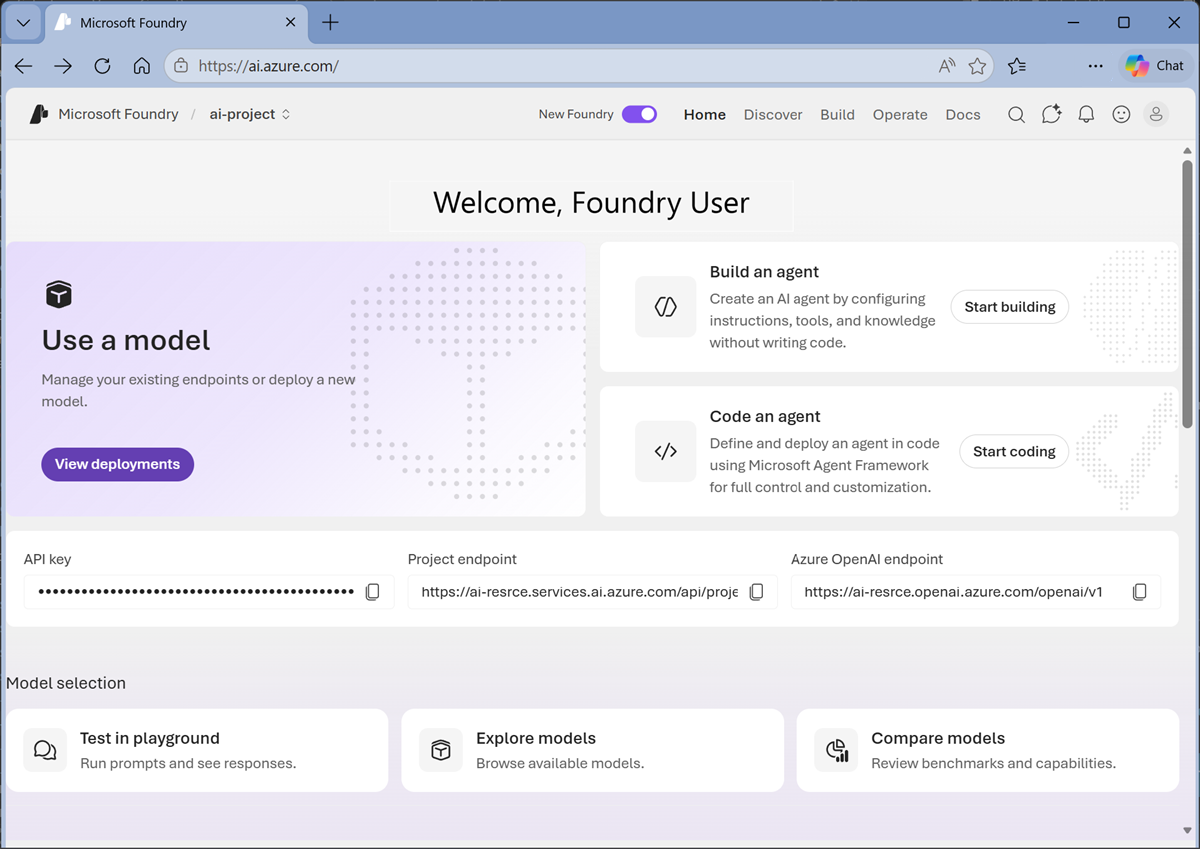The height and width of the screenshot is (849, 1200).
Task: Go forward with browser forward arrow
Action: (x=63, y=66)
